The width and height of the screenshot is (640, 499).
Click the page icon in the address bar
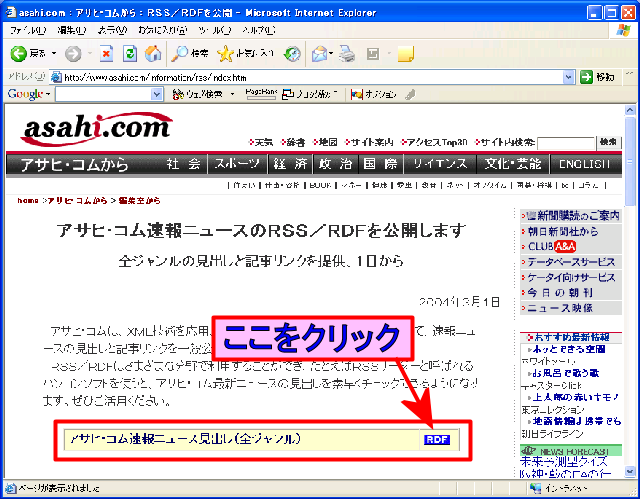pyautogui.click(x=56, y=77)
